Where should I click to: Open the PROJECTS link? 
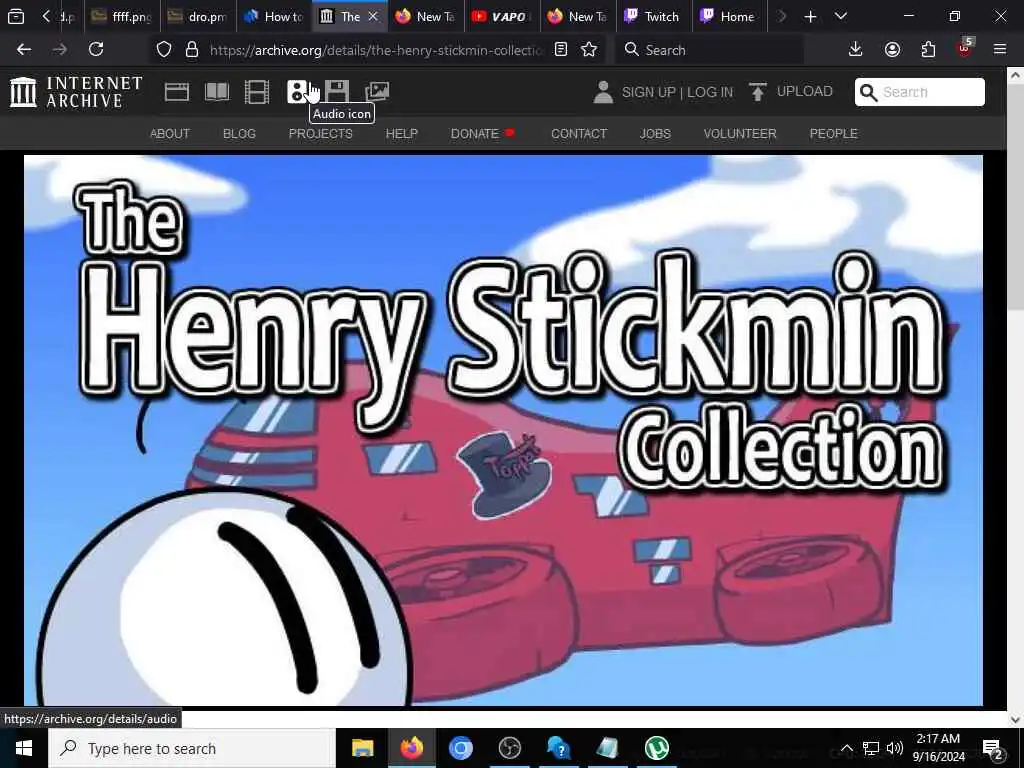click(x=321, y=133)
